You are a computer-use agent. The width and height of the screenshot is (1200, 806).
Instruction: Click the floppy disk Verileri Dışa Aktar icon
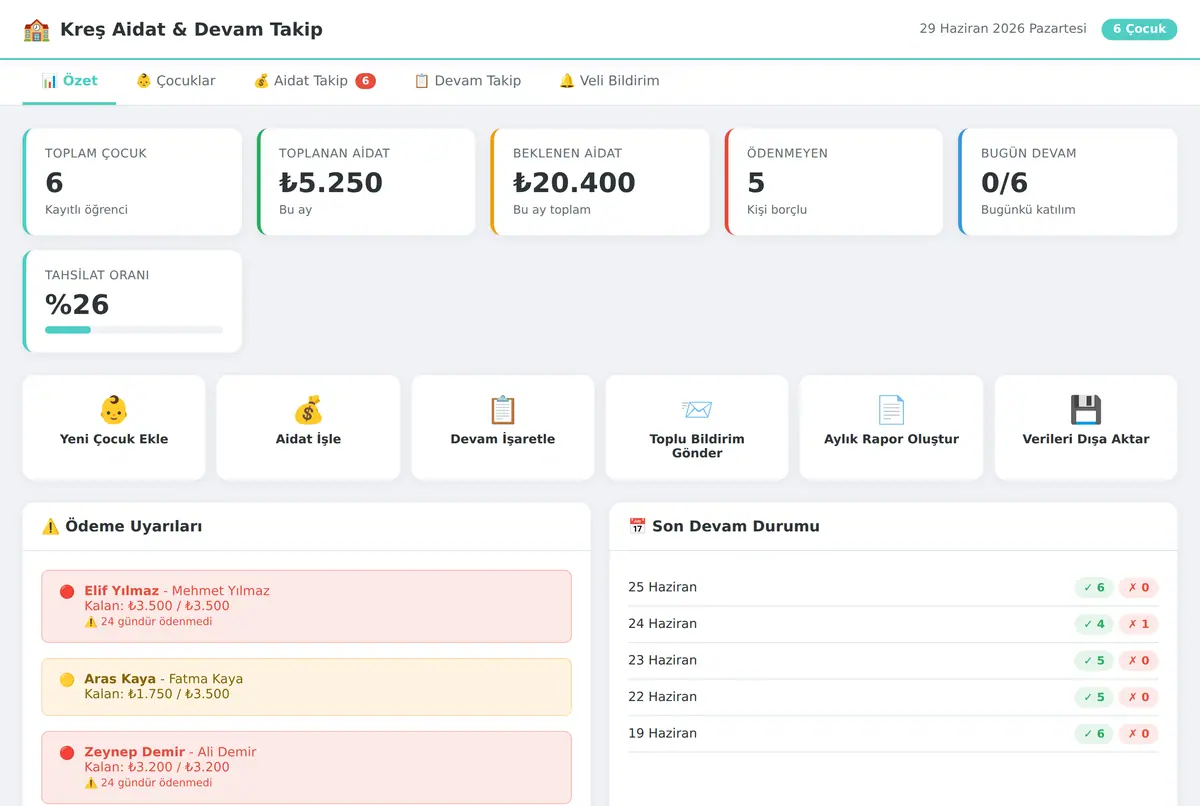pyautogui.click(x=1086, y=410)
